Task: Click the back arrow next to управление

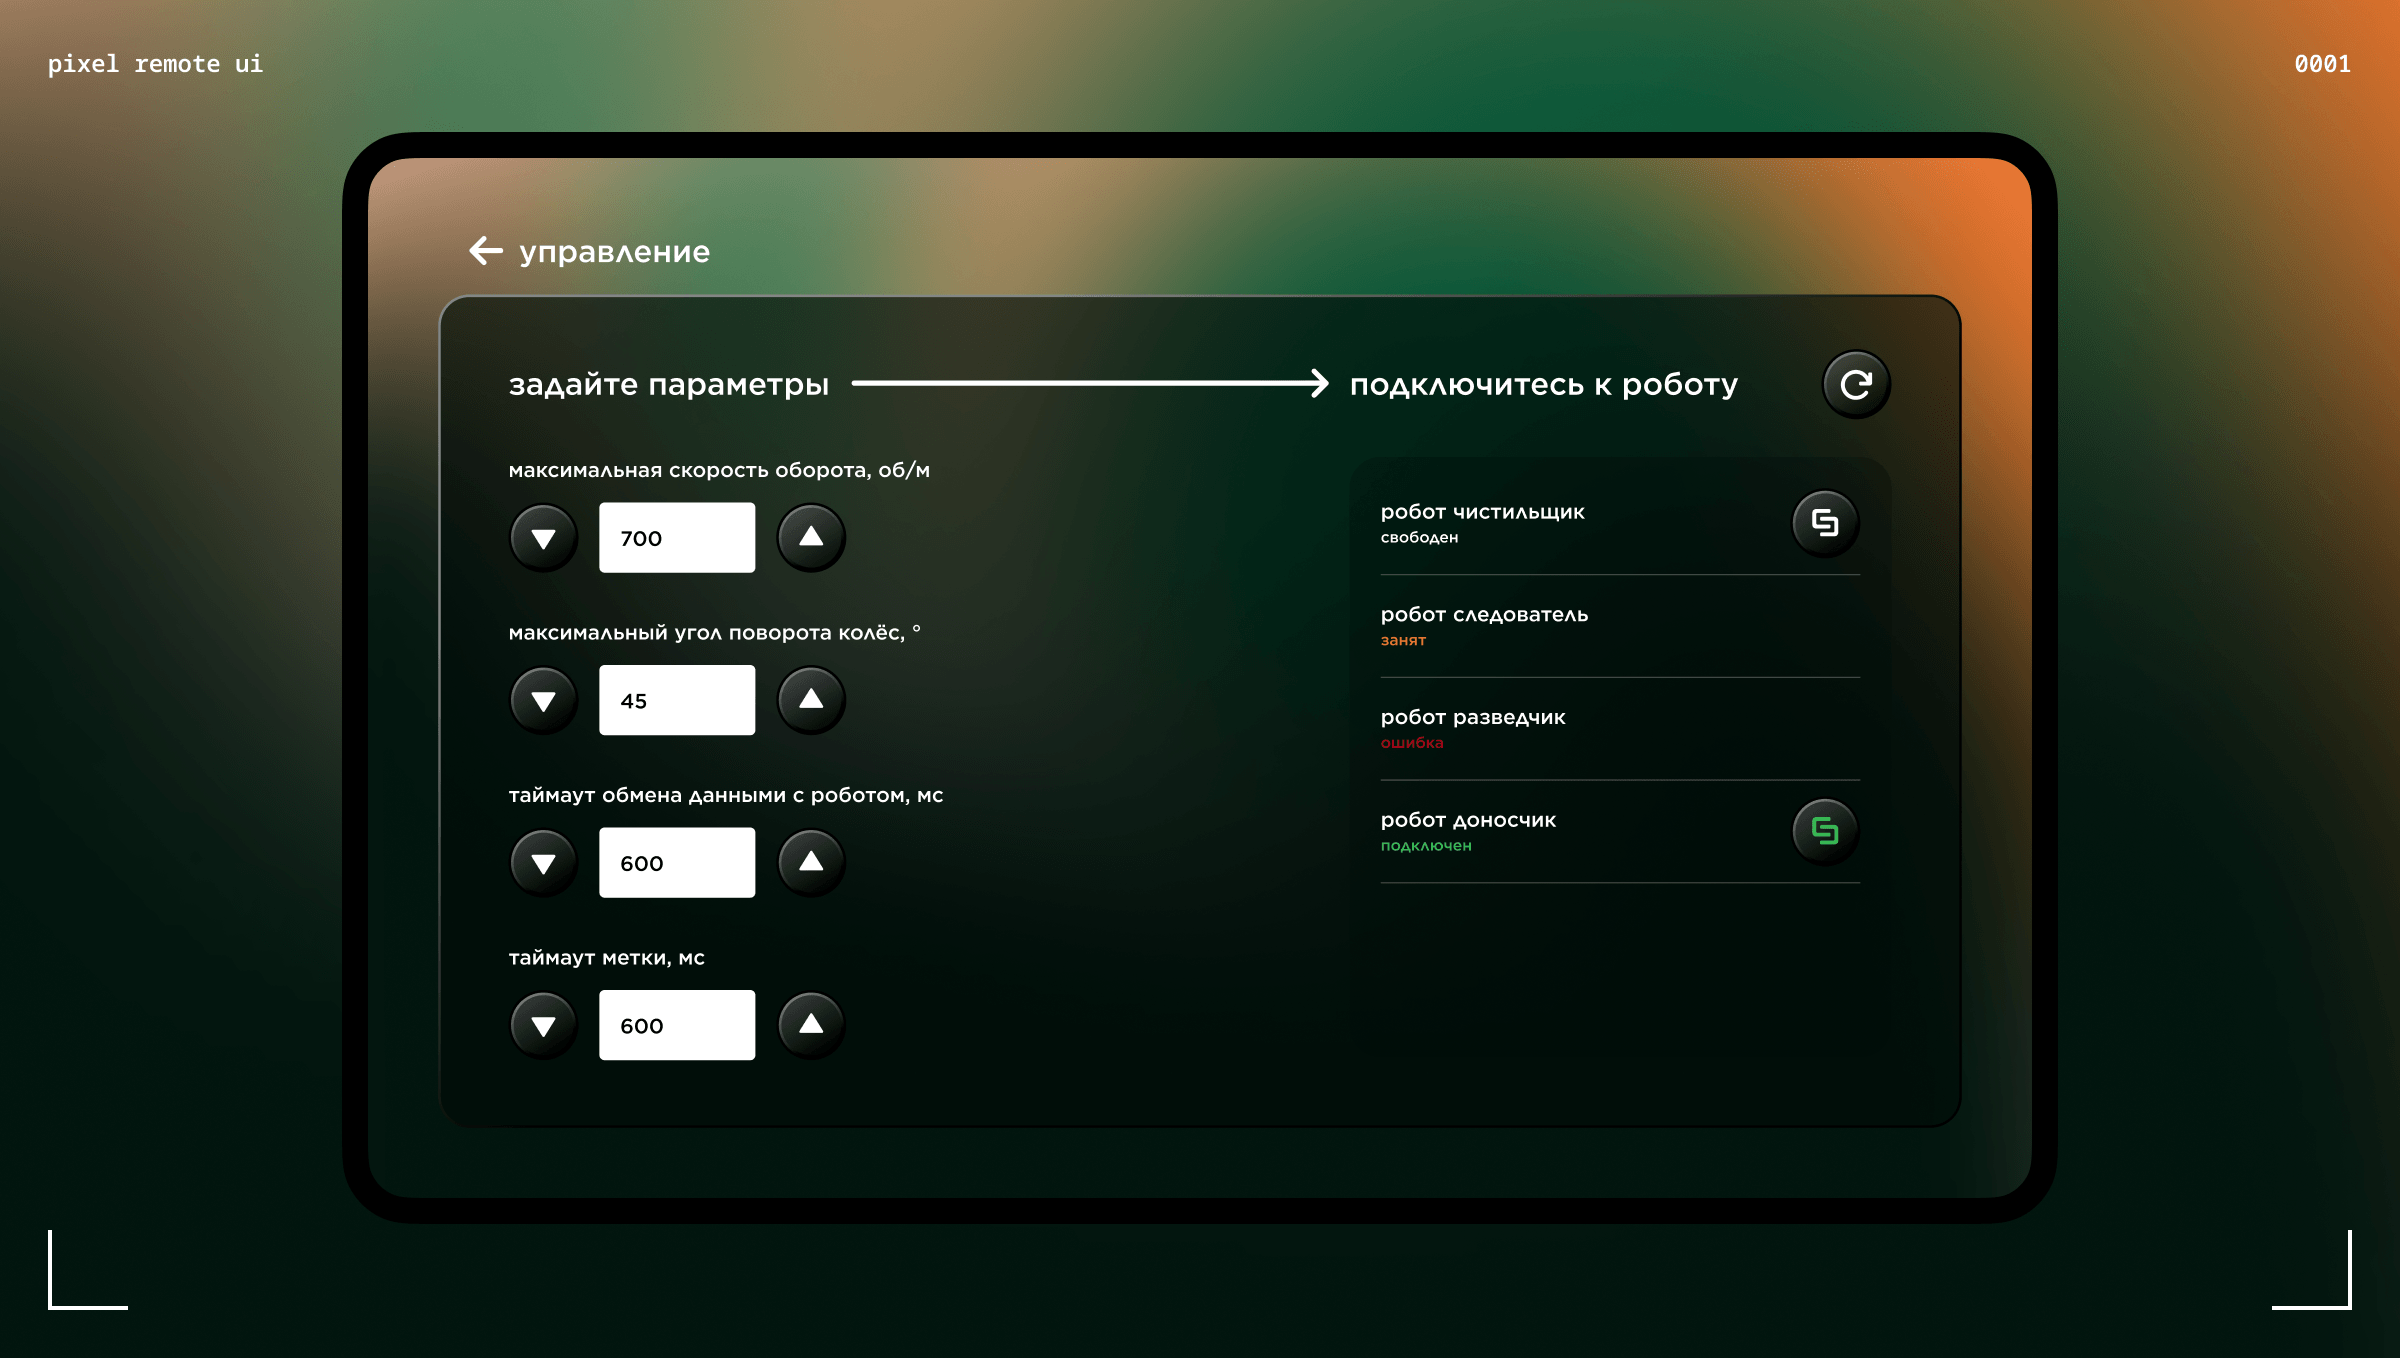Action: (486, 251)
